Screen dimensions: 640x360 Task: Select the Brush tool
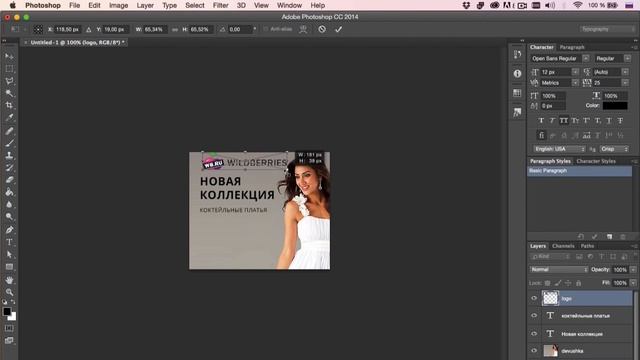(x=9, y=143)
